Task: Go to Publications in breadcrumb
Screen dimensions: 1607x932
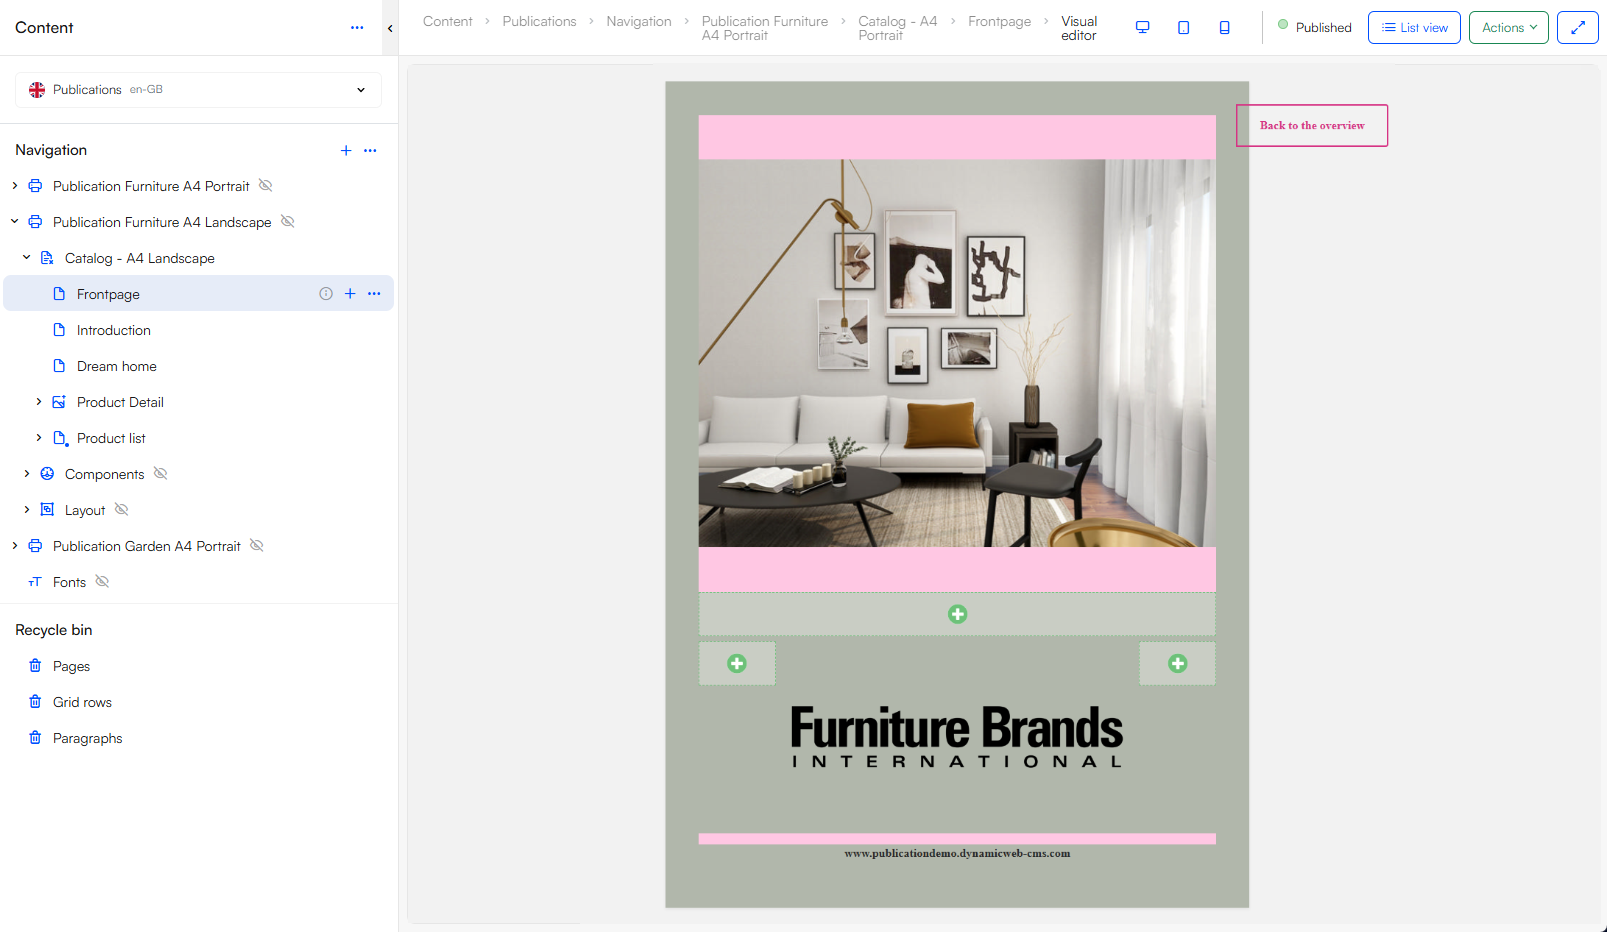Action: pyautogui.click(x=539, y=21)
